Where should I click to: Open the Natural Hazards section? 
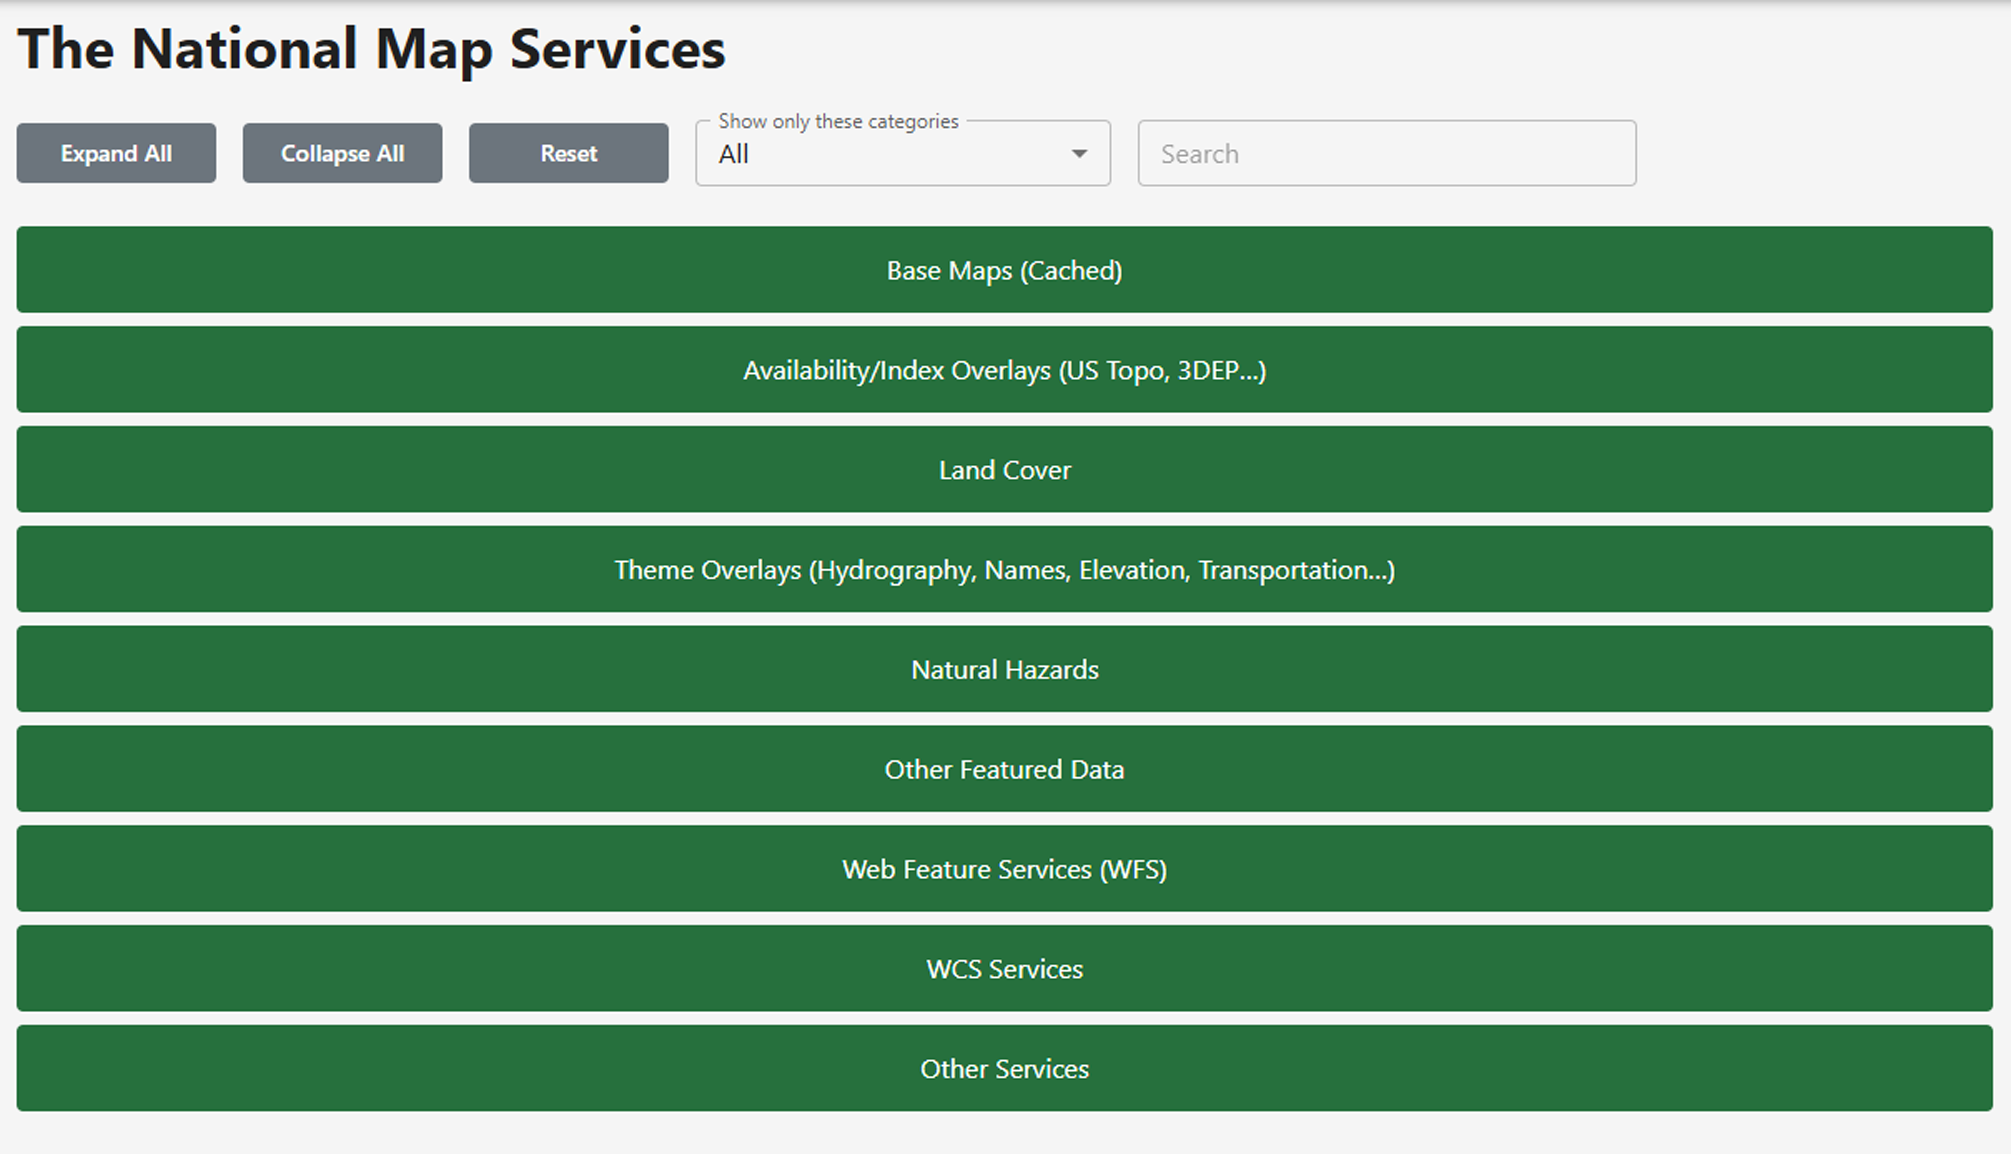(x=1004, y=670)
